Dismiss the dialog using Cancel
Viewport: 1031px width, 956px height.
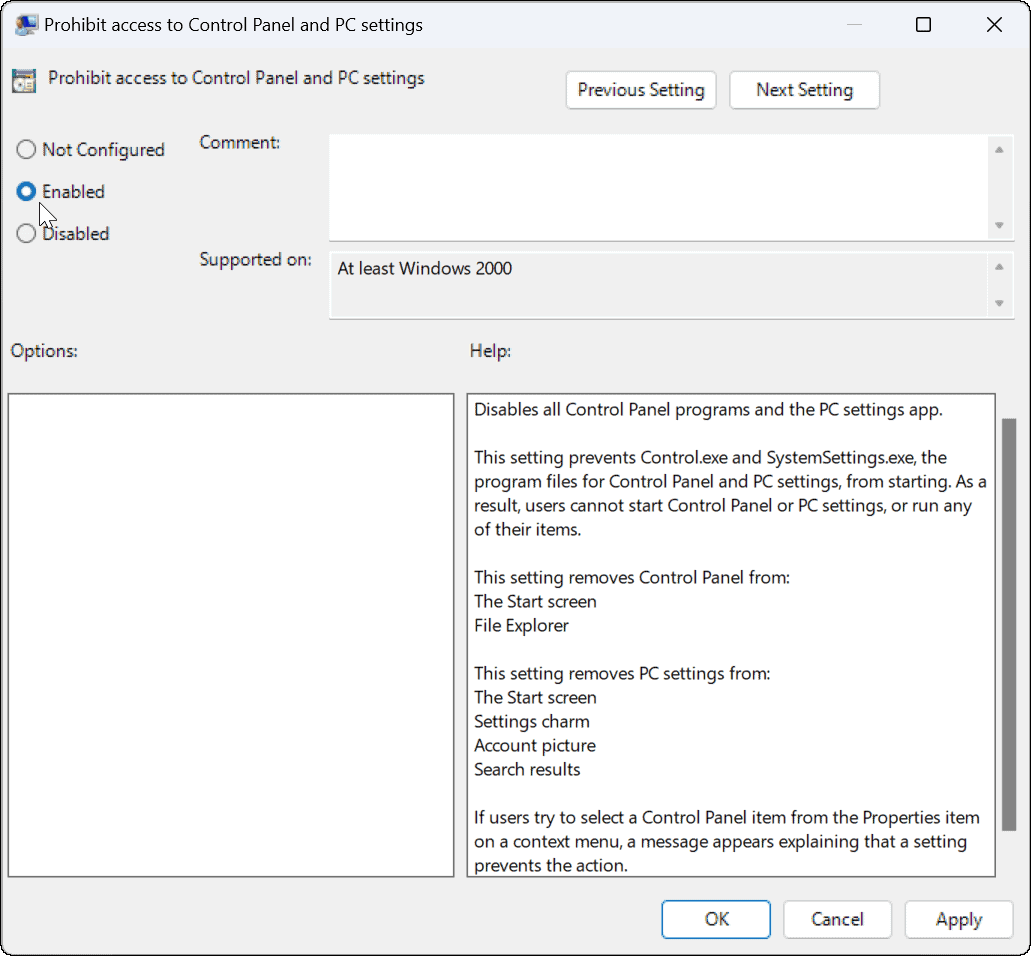click(837, 919)
